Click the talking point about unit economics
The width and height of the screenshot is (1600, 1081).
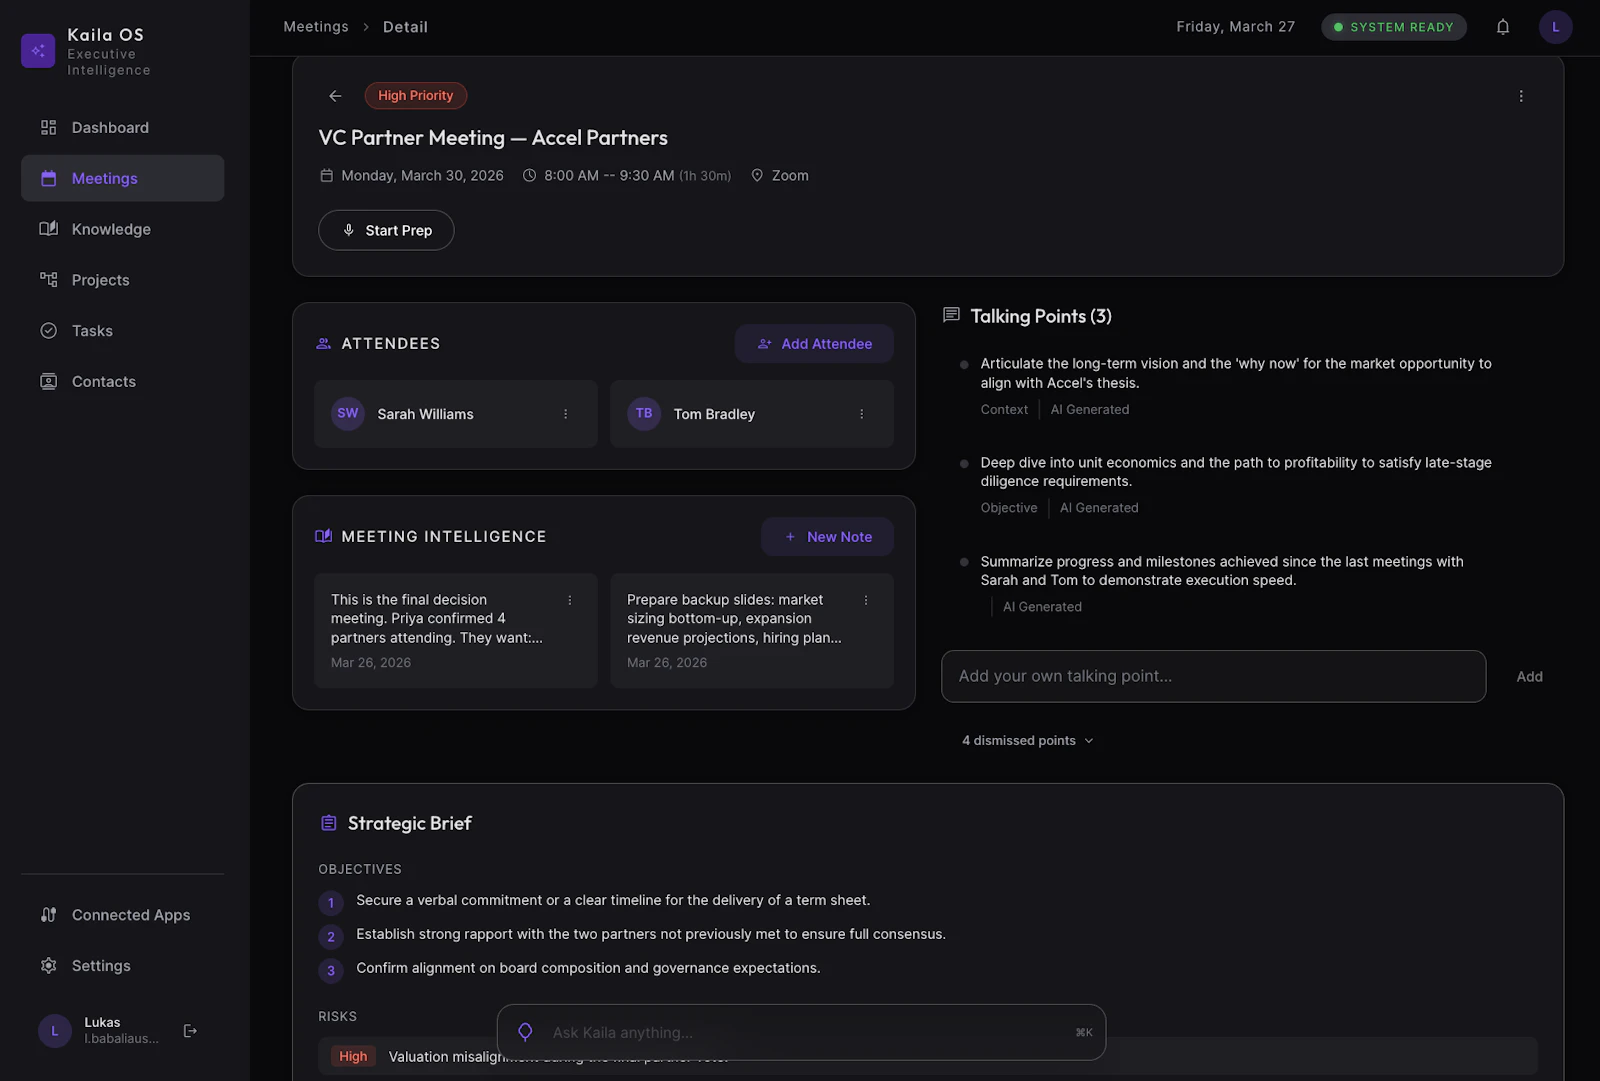click(x=1236, y=472)
